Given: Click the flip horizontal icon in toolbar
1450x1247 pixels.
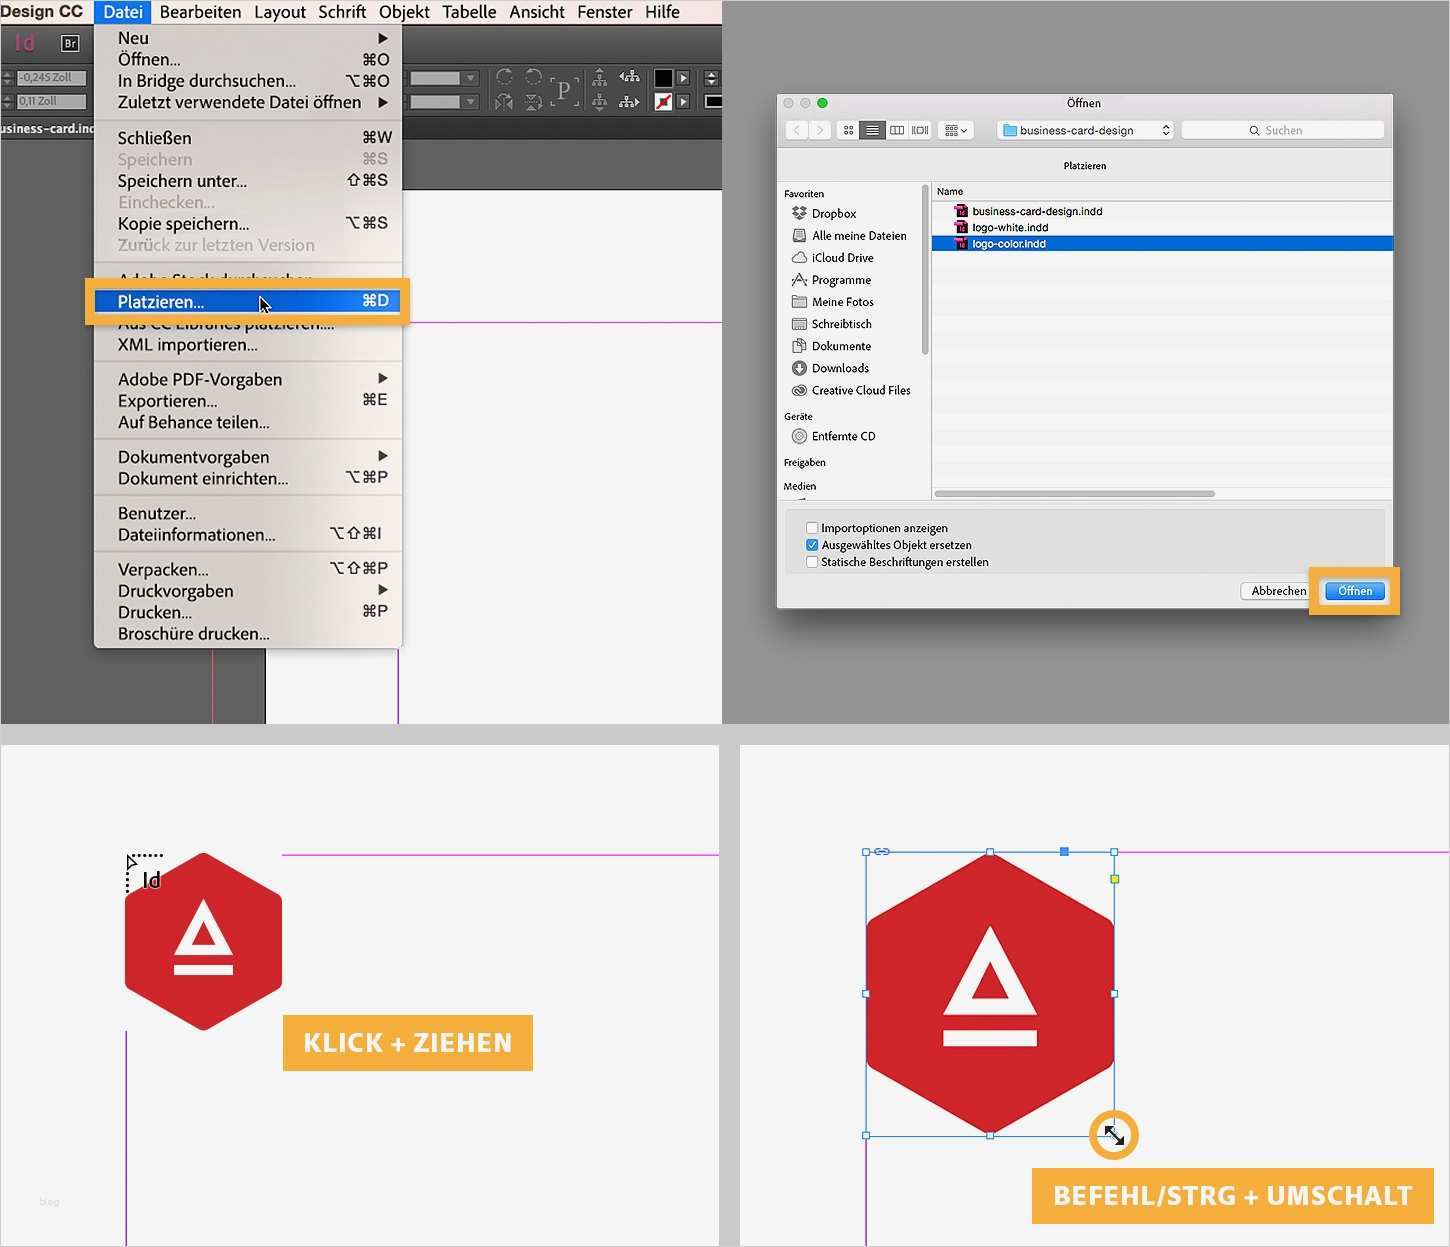Looking at the screenshot, I should point(503,101).
